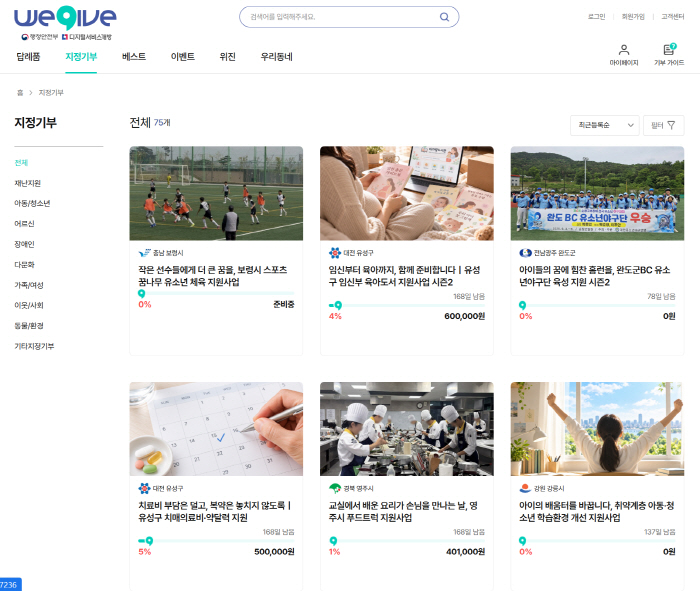Click the 홈 breadcrumb link

20,92
